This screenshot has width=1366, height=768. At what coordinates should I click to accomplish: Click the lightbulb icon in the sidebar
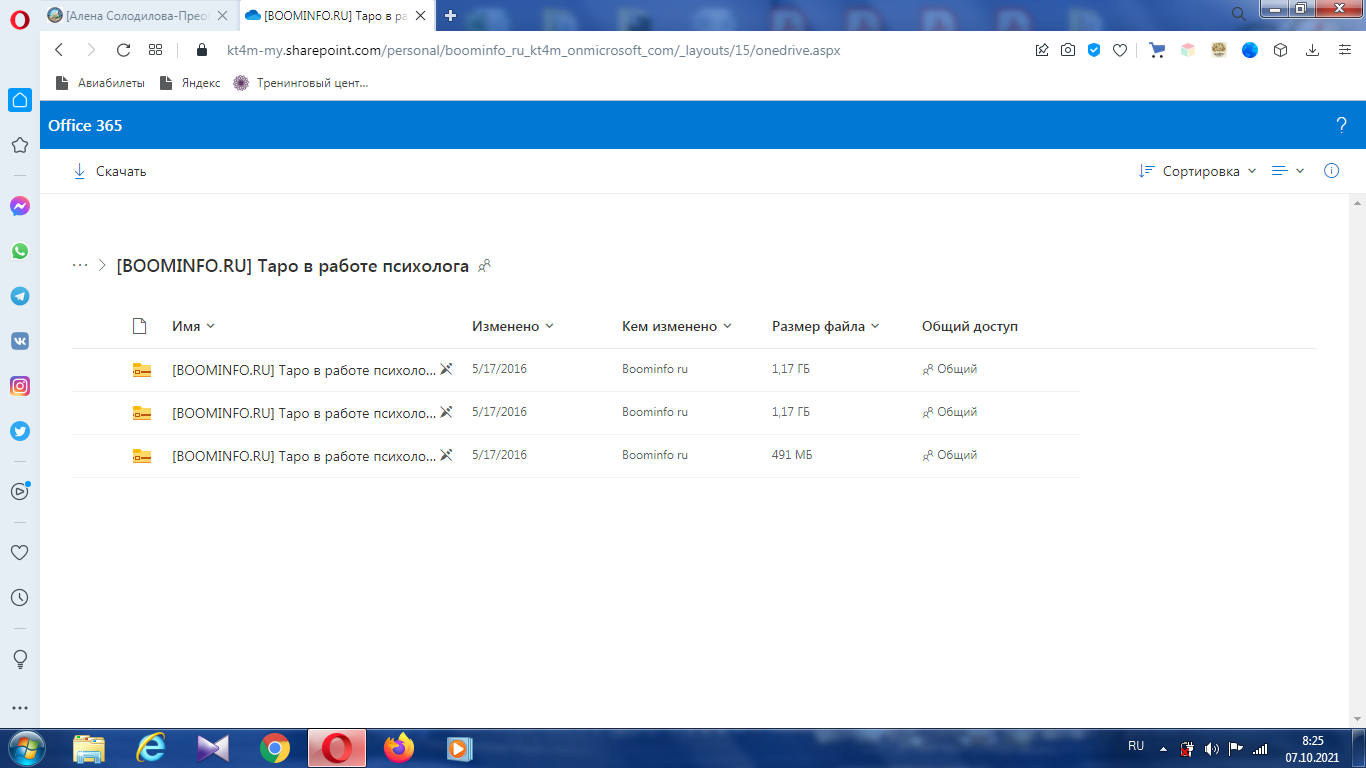point(19,659)
